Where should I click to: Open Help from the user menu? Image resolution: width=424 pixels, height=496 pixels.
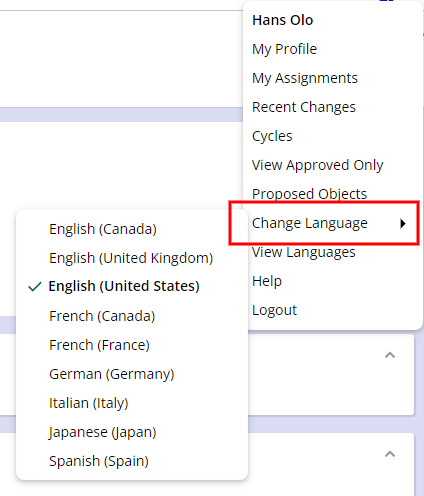click(x=267, y=281)
